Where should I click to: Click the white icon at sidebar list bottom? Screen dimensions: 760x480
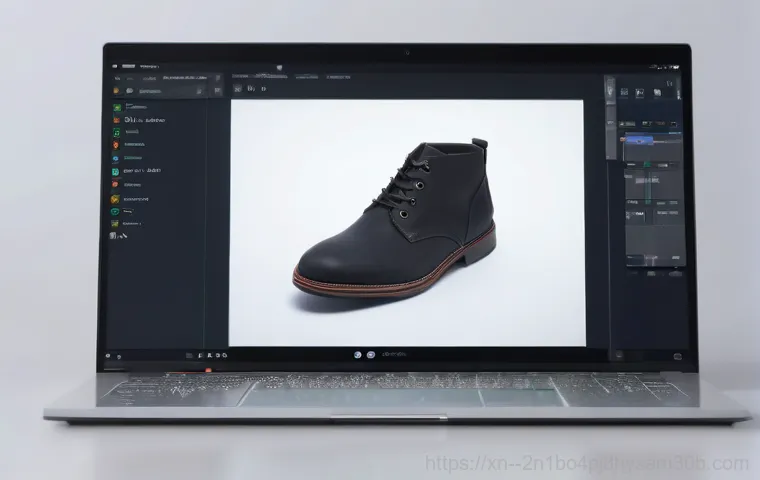[x=115, y=236]
